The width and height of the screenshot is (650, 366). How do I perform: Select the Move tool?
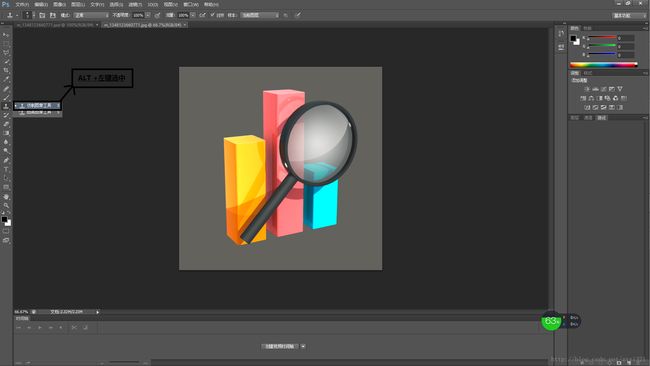[6, 35]
